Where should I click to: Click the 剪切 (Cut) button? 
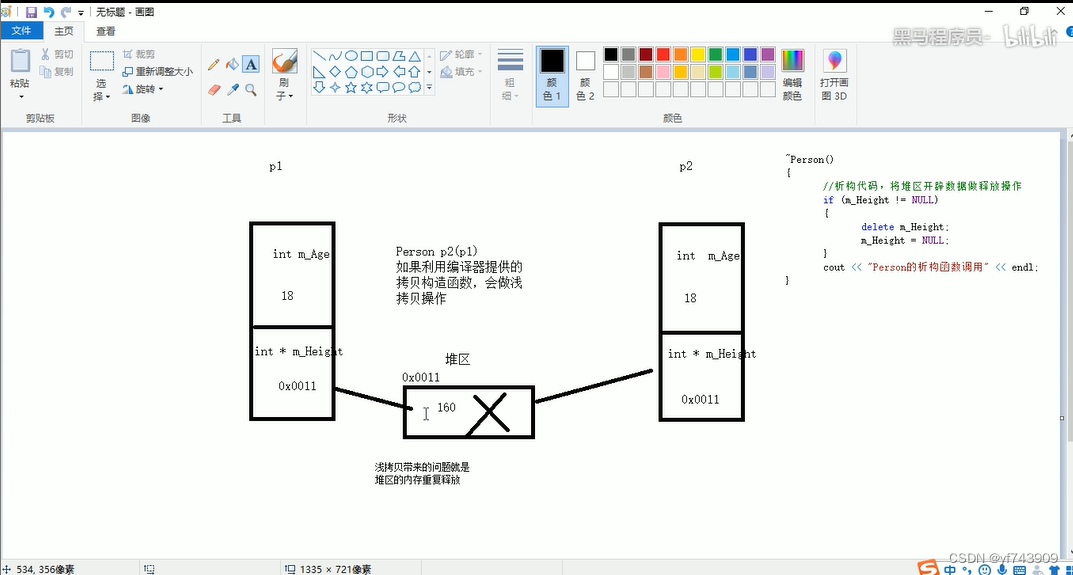click(56, 54)
